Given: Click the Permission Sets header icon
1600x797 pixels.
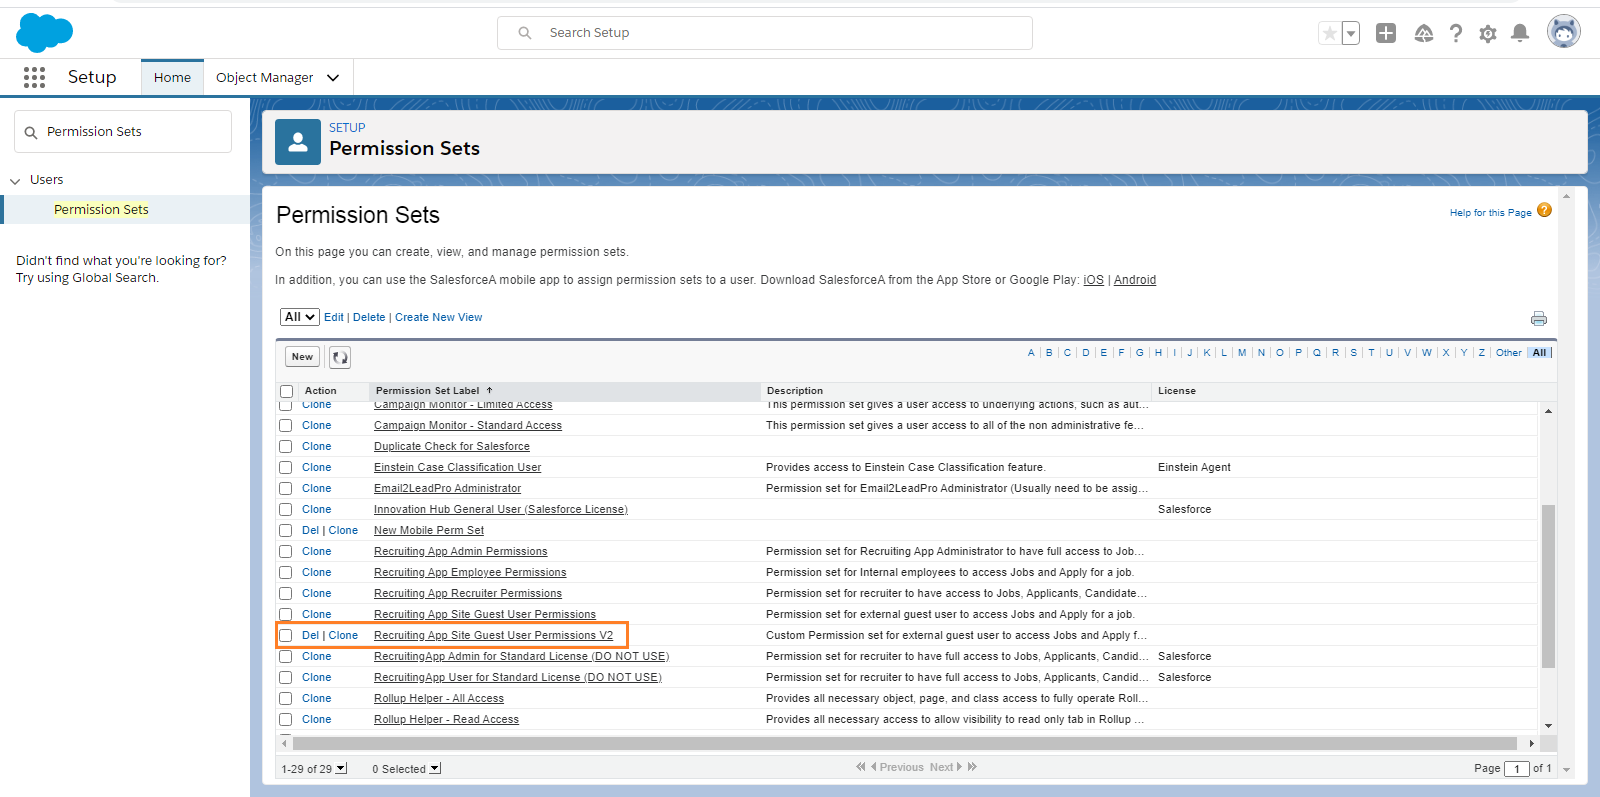Looking at the screenshot, I should [x=298, y=142].
